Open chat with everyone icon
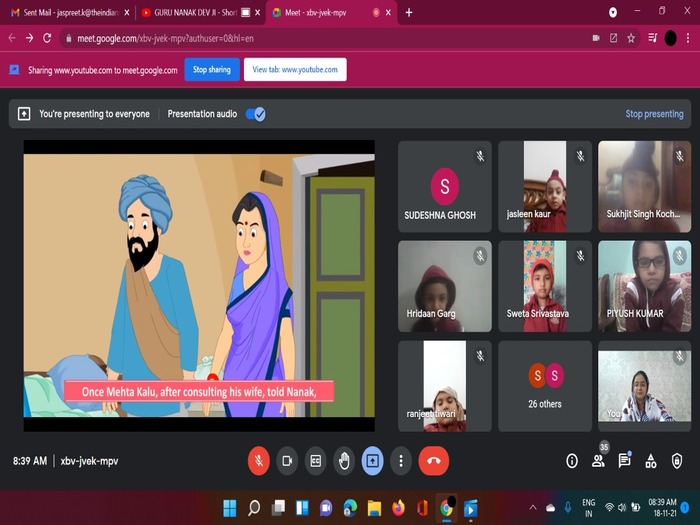 click(624, 461)
